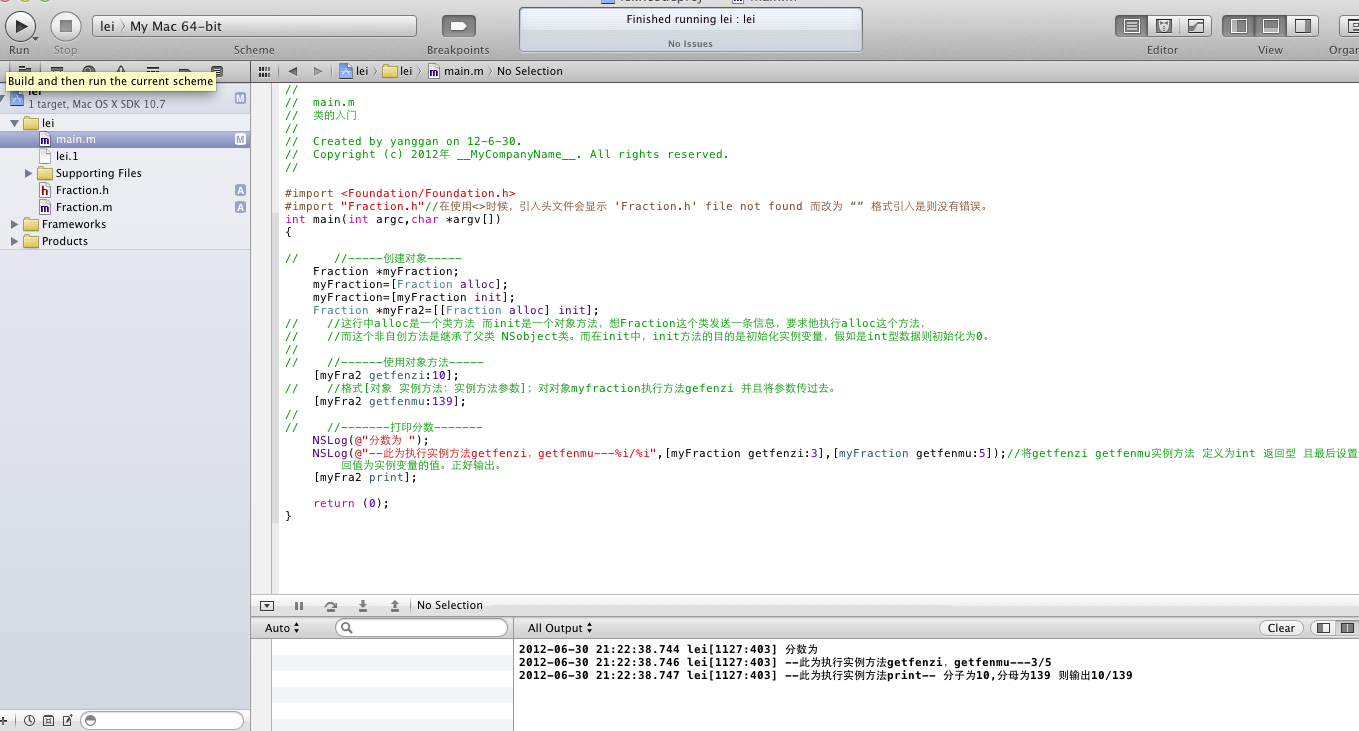
Task: Show the Version editor
Action: [1196, 26]
